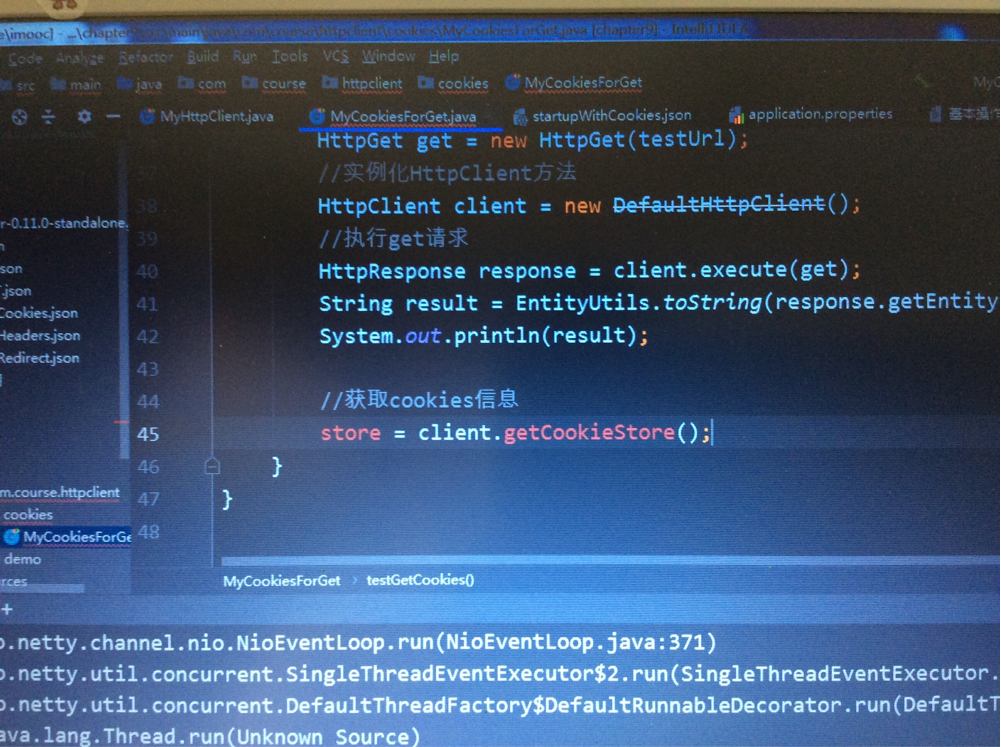1001x747 pixels.
Task: Click the project panel horizontal scrollbar
Action: pos(42,588)
